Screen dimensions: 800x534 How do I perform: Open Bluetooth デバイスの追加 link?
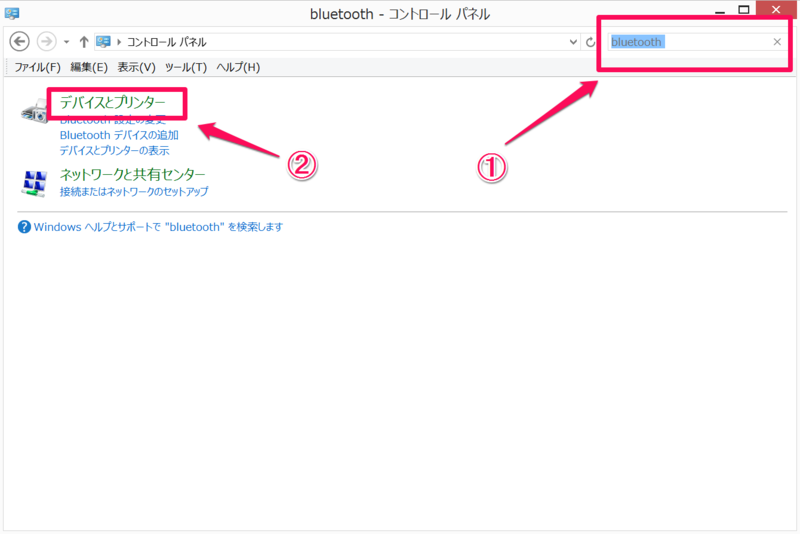tap(119, 135)
